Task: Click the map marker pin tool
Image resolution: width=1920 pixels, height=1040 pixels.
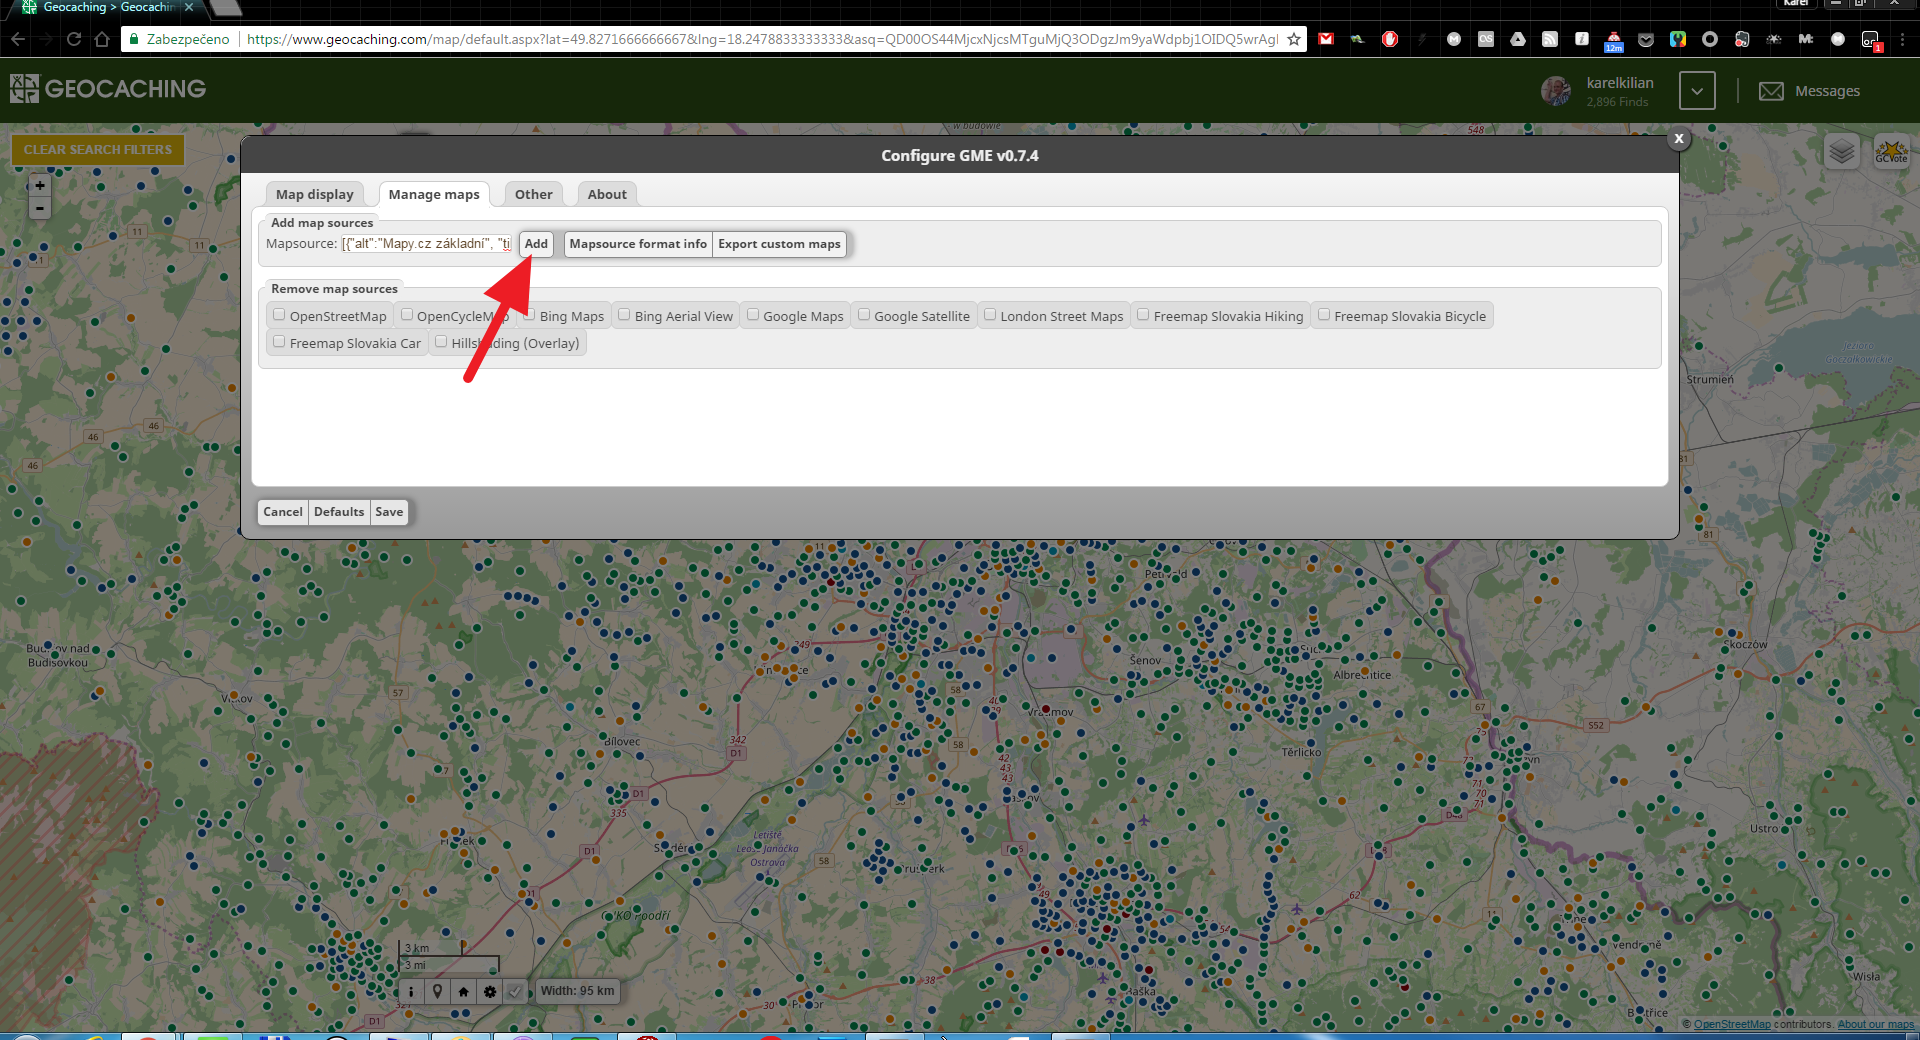Action: (x=437, y=992)
